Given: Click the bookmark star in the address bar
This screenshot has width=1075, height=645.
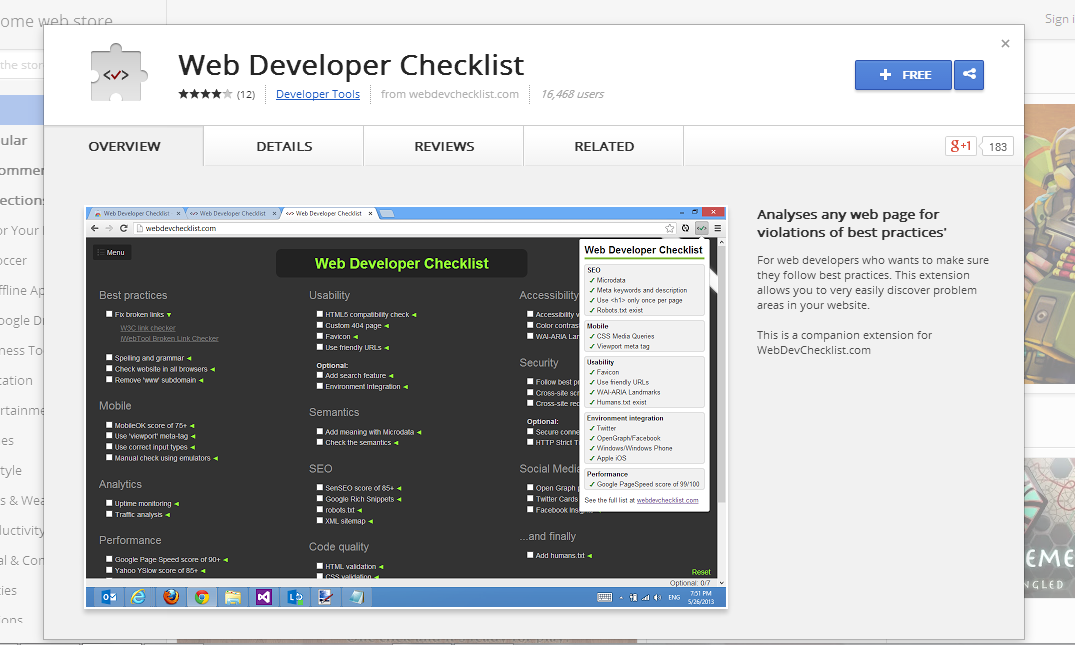Looking at the screenshot, I should point(669,227).
